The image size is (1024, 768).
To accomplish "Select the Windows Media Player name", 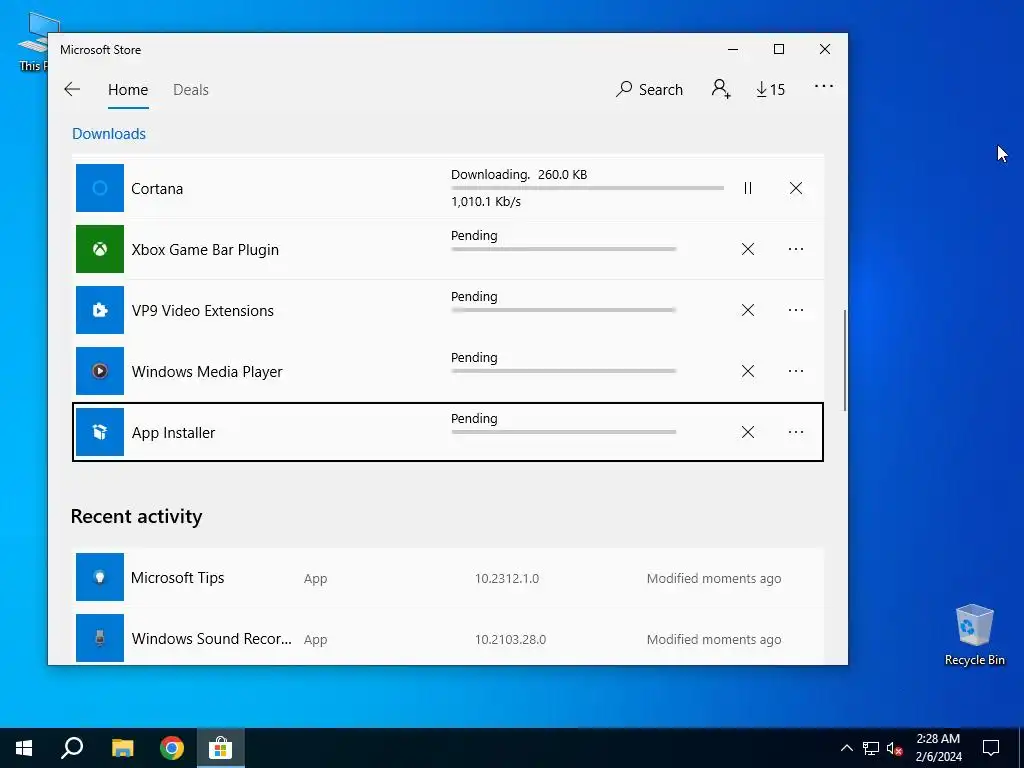I will [x=207, y=372].
